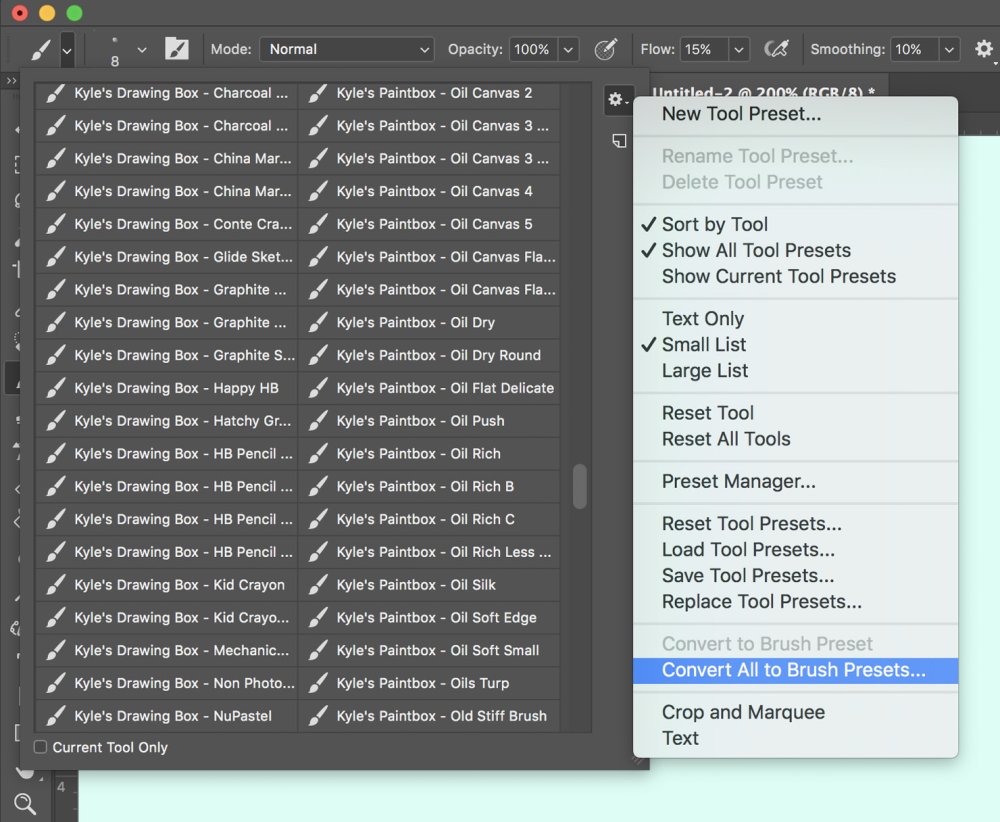1000x822 pixels.
Task: Select Kyle's Paintbox - Oil Soft Small preset
Action: [x=429, y=650]
